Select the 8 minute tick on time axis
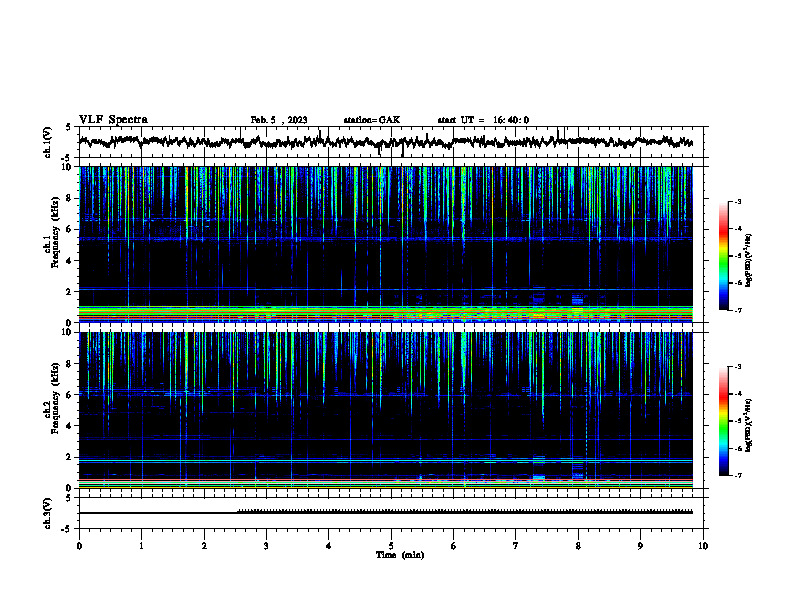This screenshot has height=612, width=792. coord(578,546)
